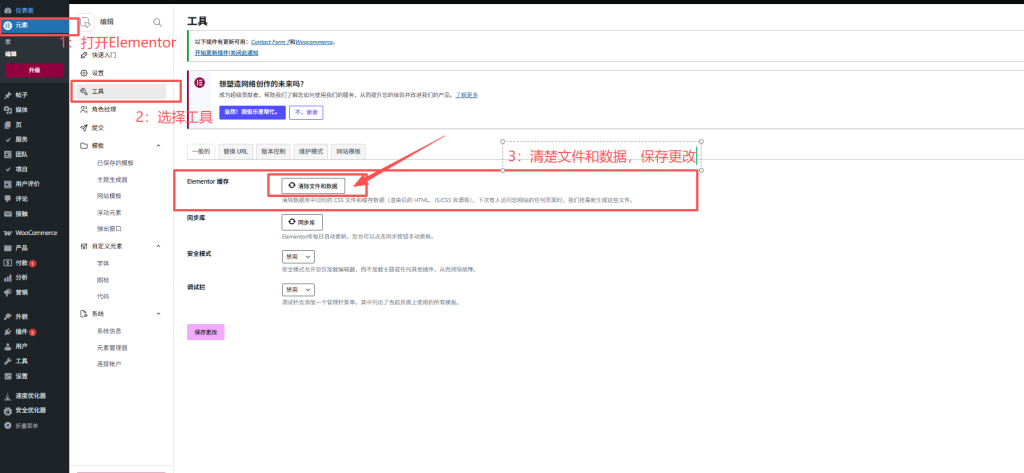Open 分析 analytics menu
This screenshot has height=473, width=1024.
click(x=22, y=277)
